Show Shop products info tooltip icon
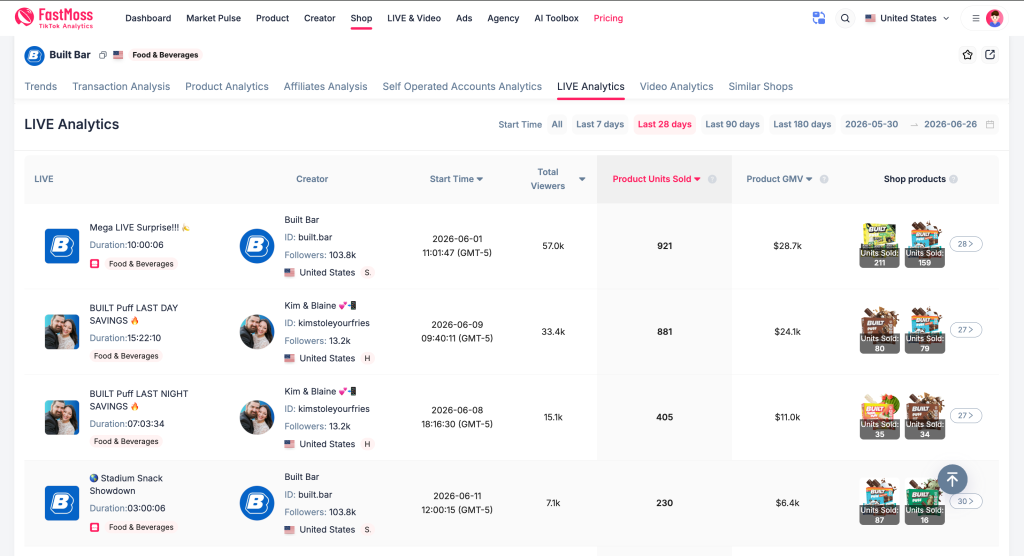Viewport: 1024px width, 556px height. point(953,179)
